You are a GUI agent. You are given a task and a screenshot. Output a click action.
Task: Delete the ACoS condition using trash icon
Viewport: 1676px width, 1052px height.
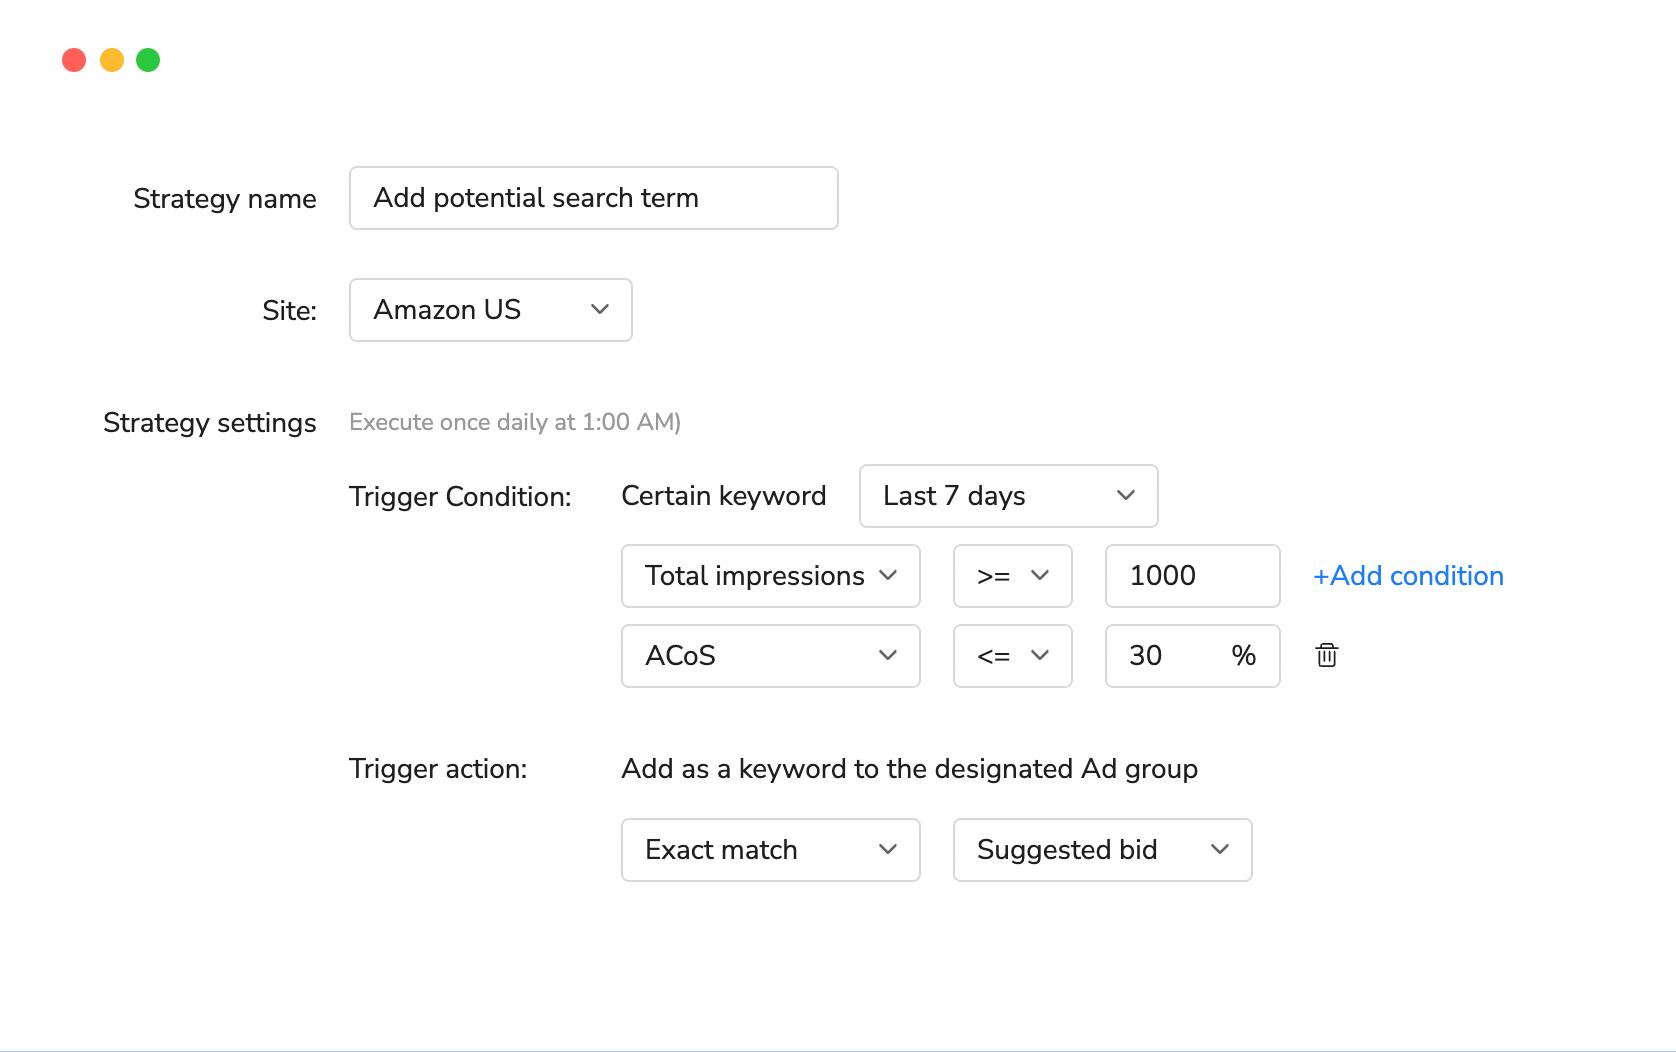[x=1326, y=656]
